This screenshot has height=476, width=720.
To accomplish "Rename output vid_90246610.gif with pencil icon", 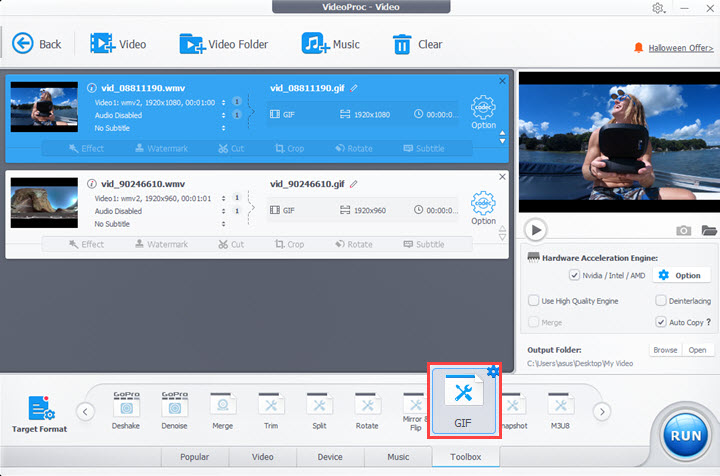I will coord(354,184).
